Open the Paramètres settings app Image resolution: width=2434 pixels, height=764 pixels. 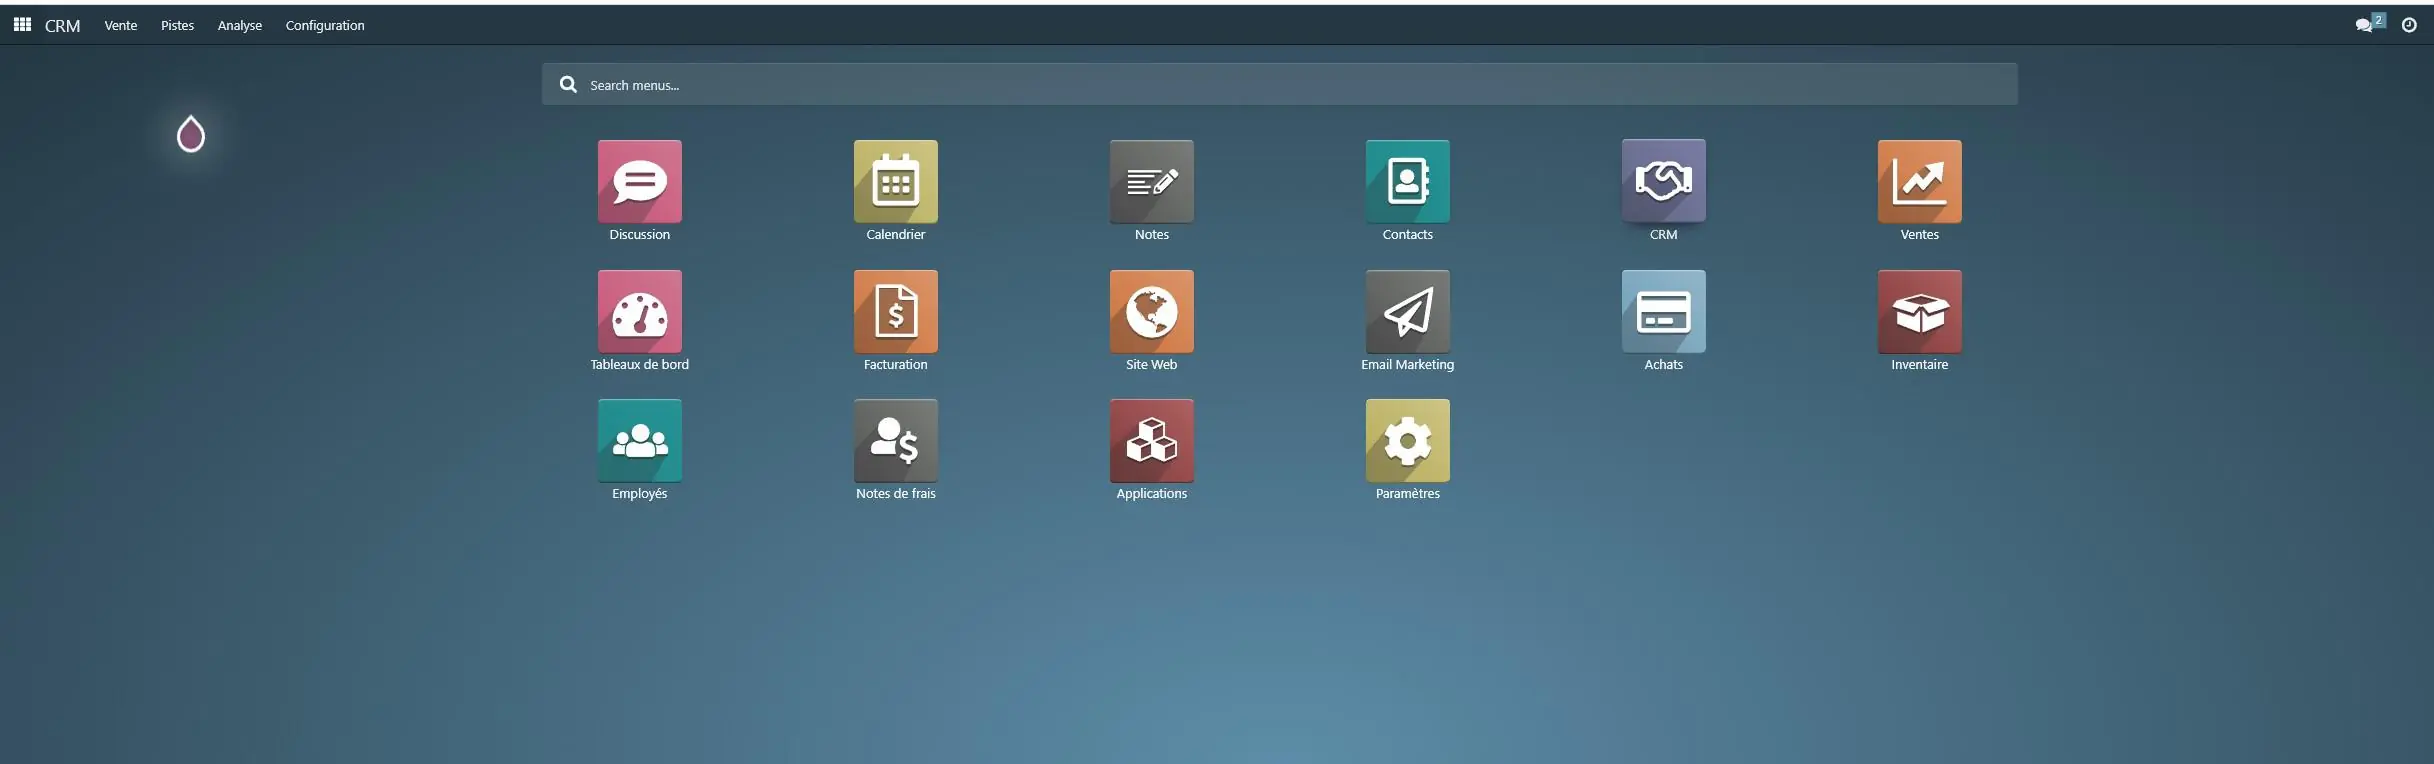1407,441
